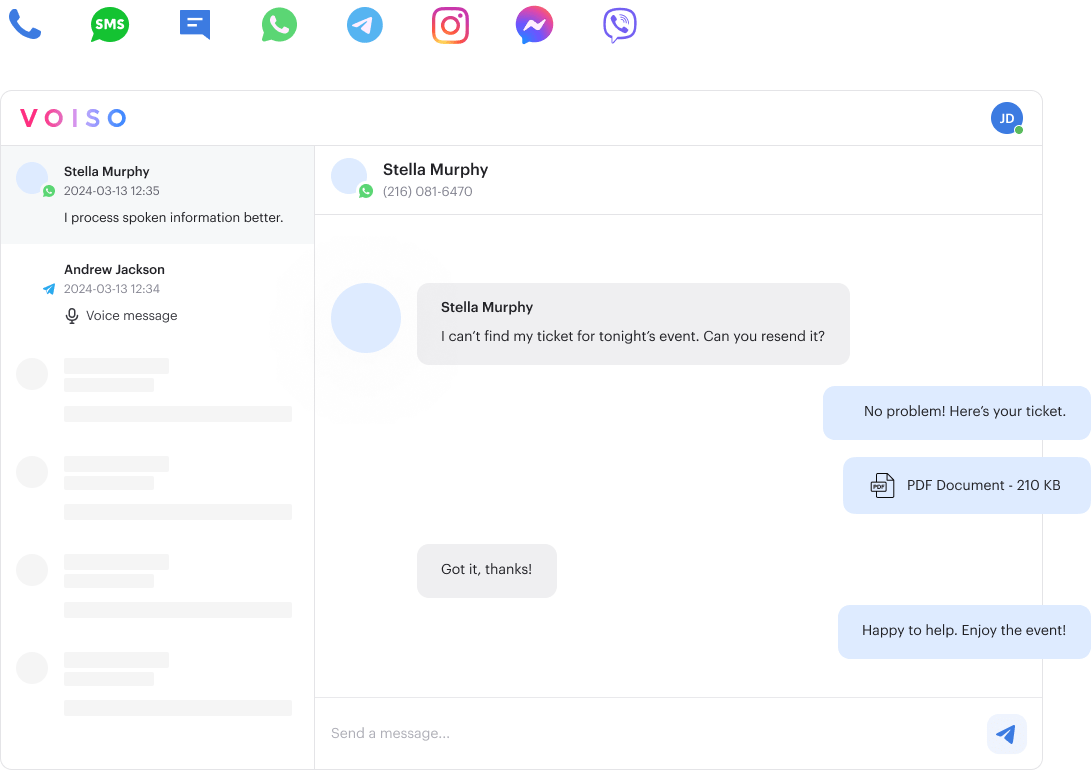Image resolution: width=1091 pixels, height=770 pixels.
Task: Select the Telegram channel icon at top
Action: pyautogui.click(x=365, y=25)
